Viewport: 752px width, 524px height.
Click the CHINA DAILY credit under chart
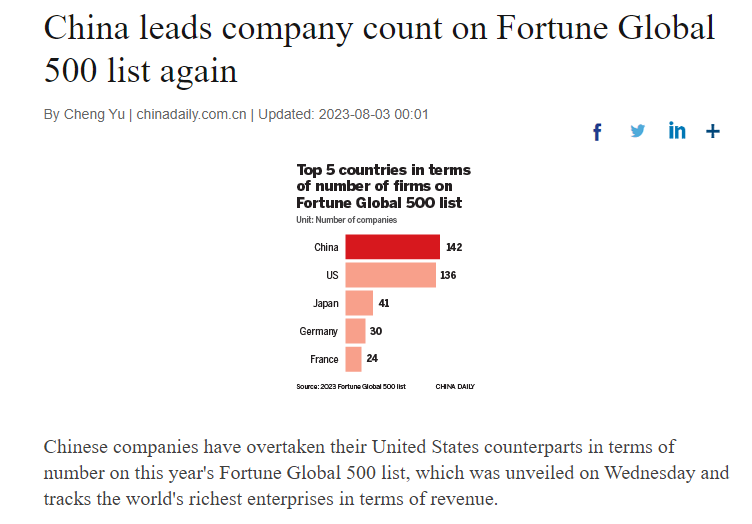pos(455,386)
